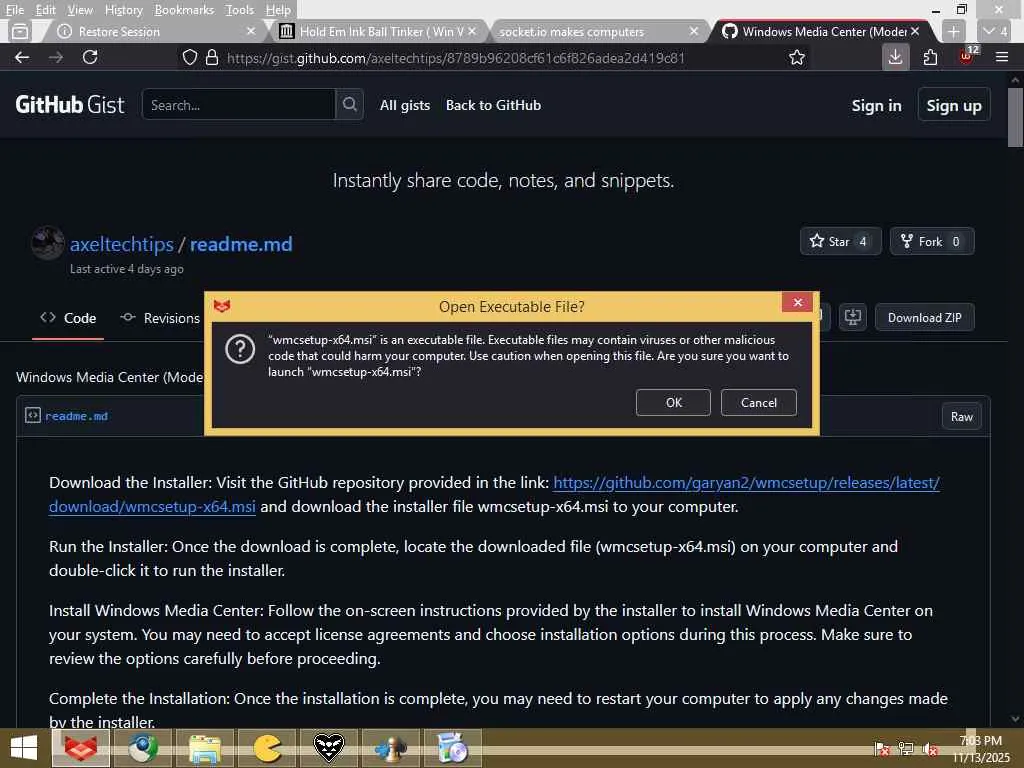Click the browser address bar URL
The height and width of the screenshot is (768, 1024).
coord(456,58)
